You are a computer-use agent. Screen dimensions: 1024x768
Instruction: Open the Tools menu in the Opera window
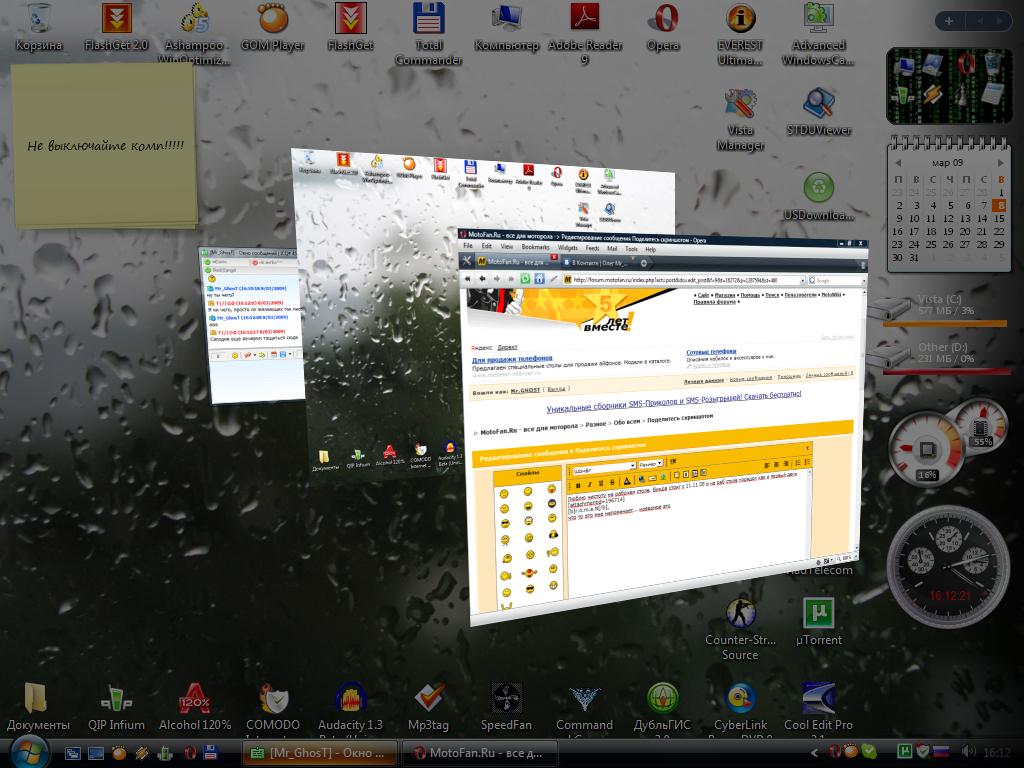click(x=631, y=249)
